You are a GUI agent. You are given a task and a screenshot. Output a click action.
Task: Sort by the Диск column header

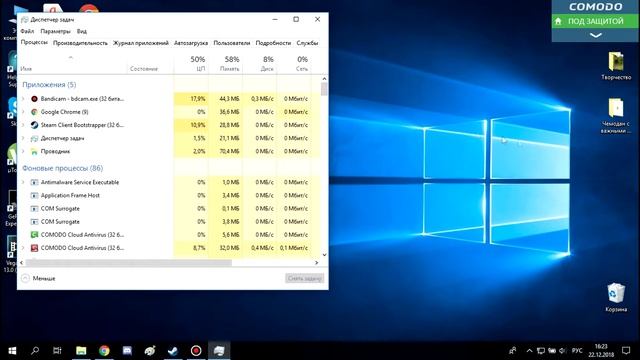pyautogui.click(x=260, y=64)
